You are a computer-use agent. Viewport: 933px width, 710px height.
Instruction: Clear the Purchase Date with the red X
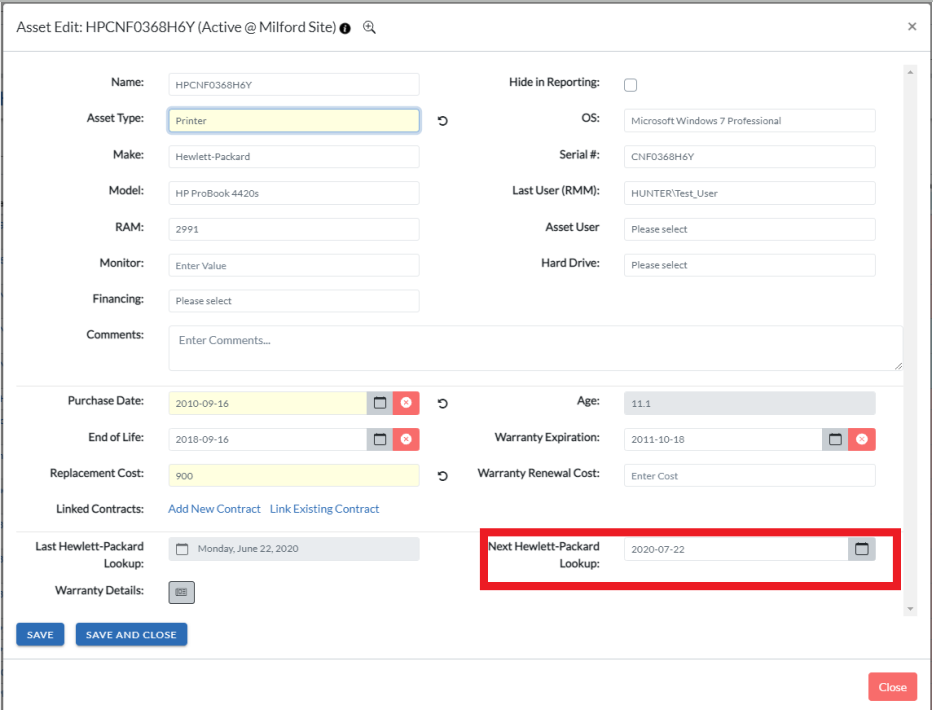[x=406, y=403]
